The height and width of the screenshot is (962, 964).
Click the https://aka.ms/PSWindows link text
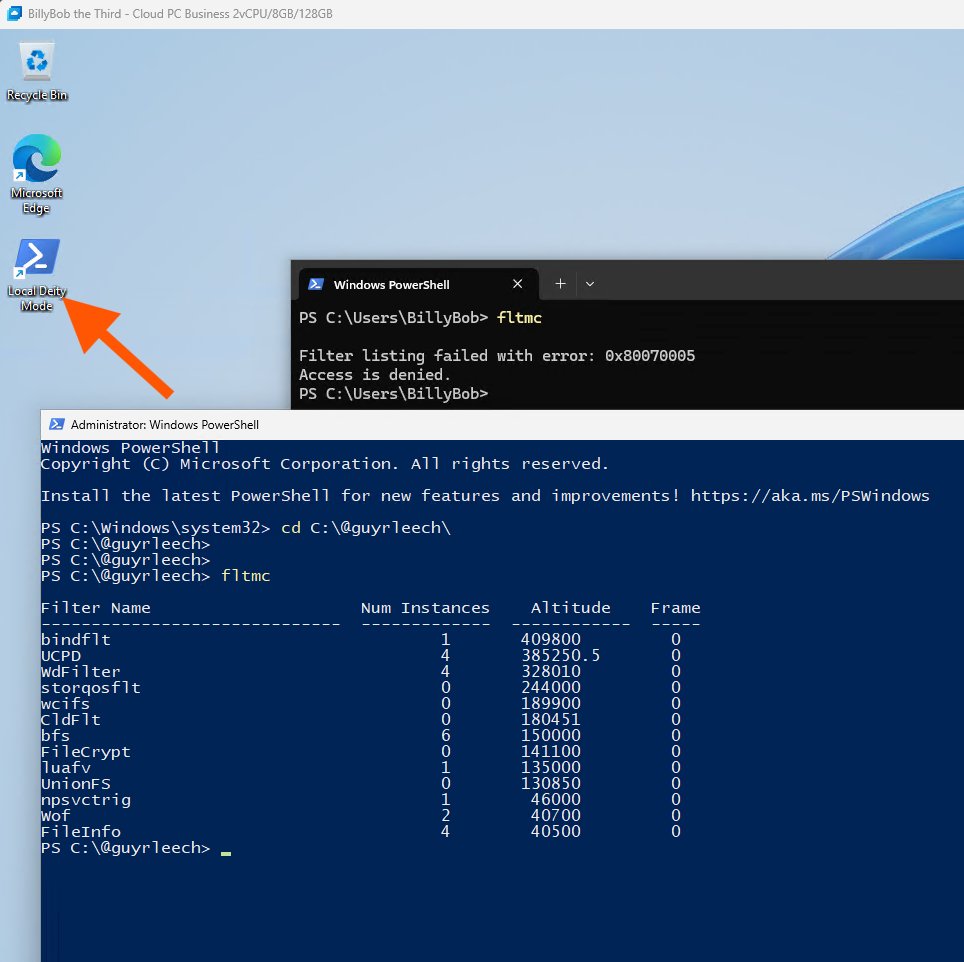pyautogui.click(x=810, y=495)
